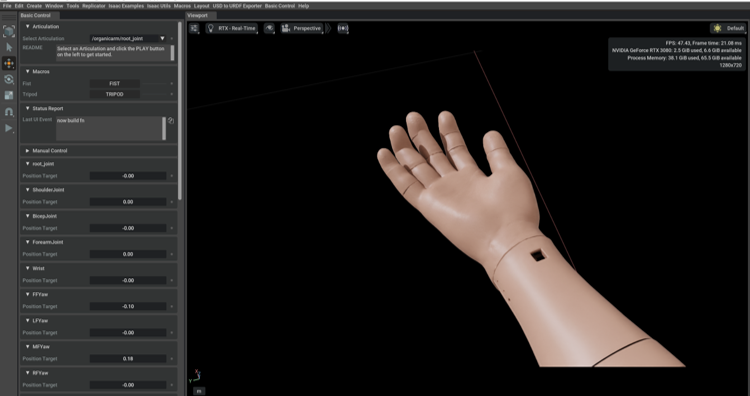Collapse the FFYaw section

[28, 294]
